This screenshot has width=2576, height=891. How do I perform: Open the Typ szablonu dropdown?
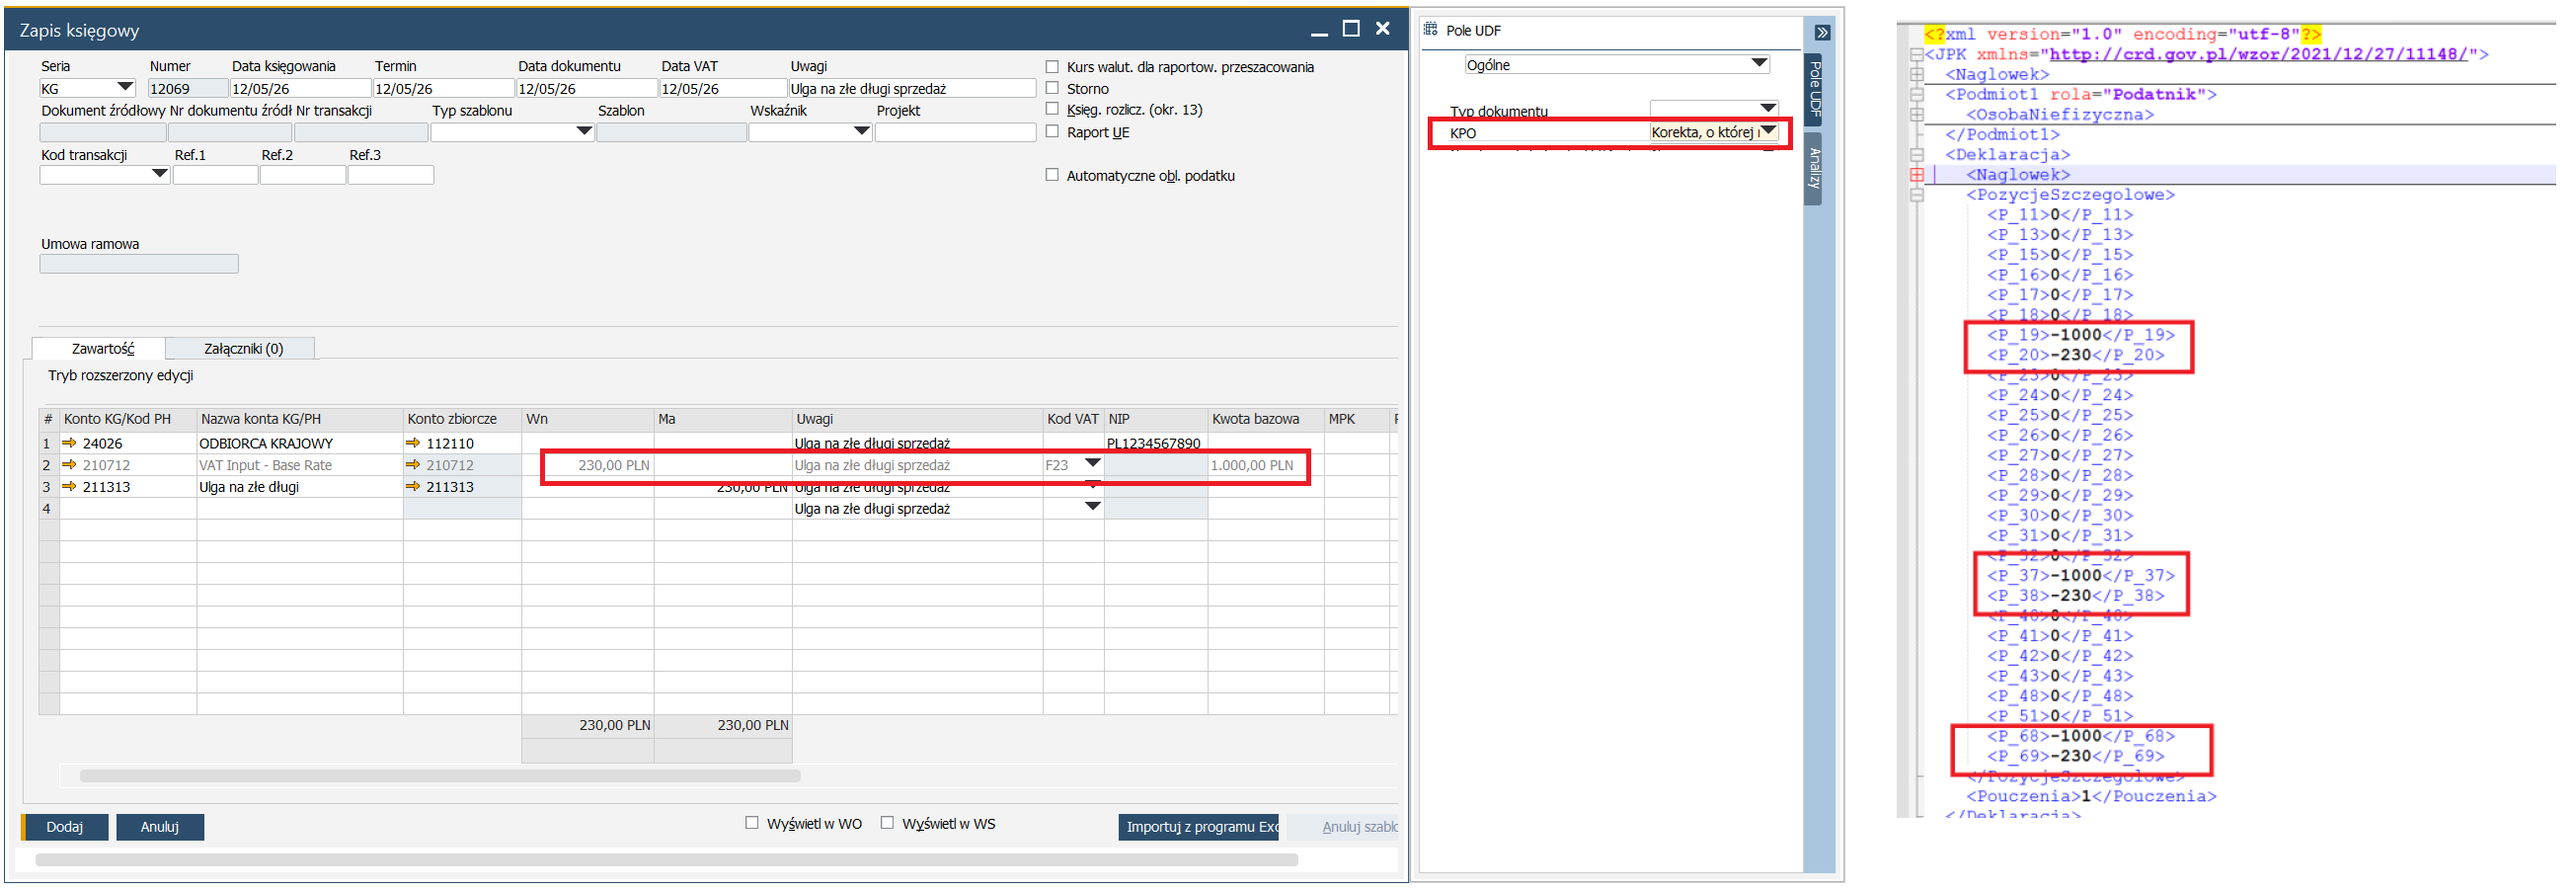pos(584,132)
